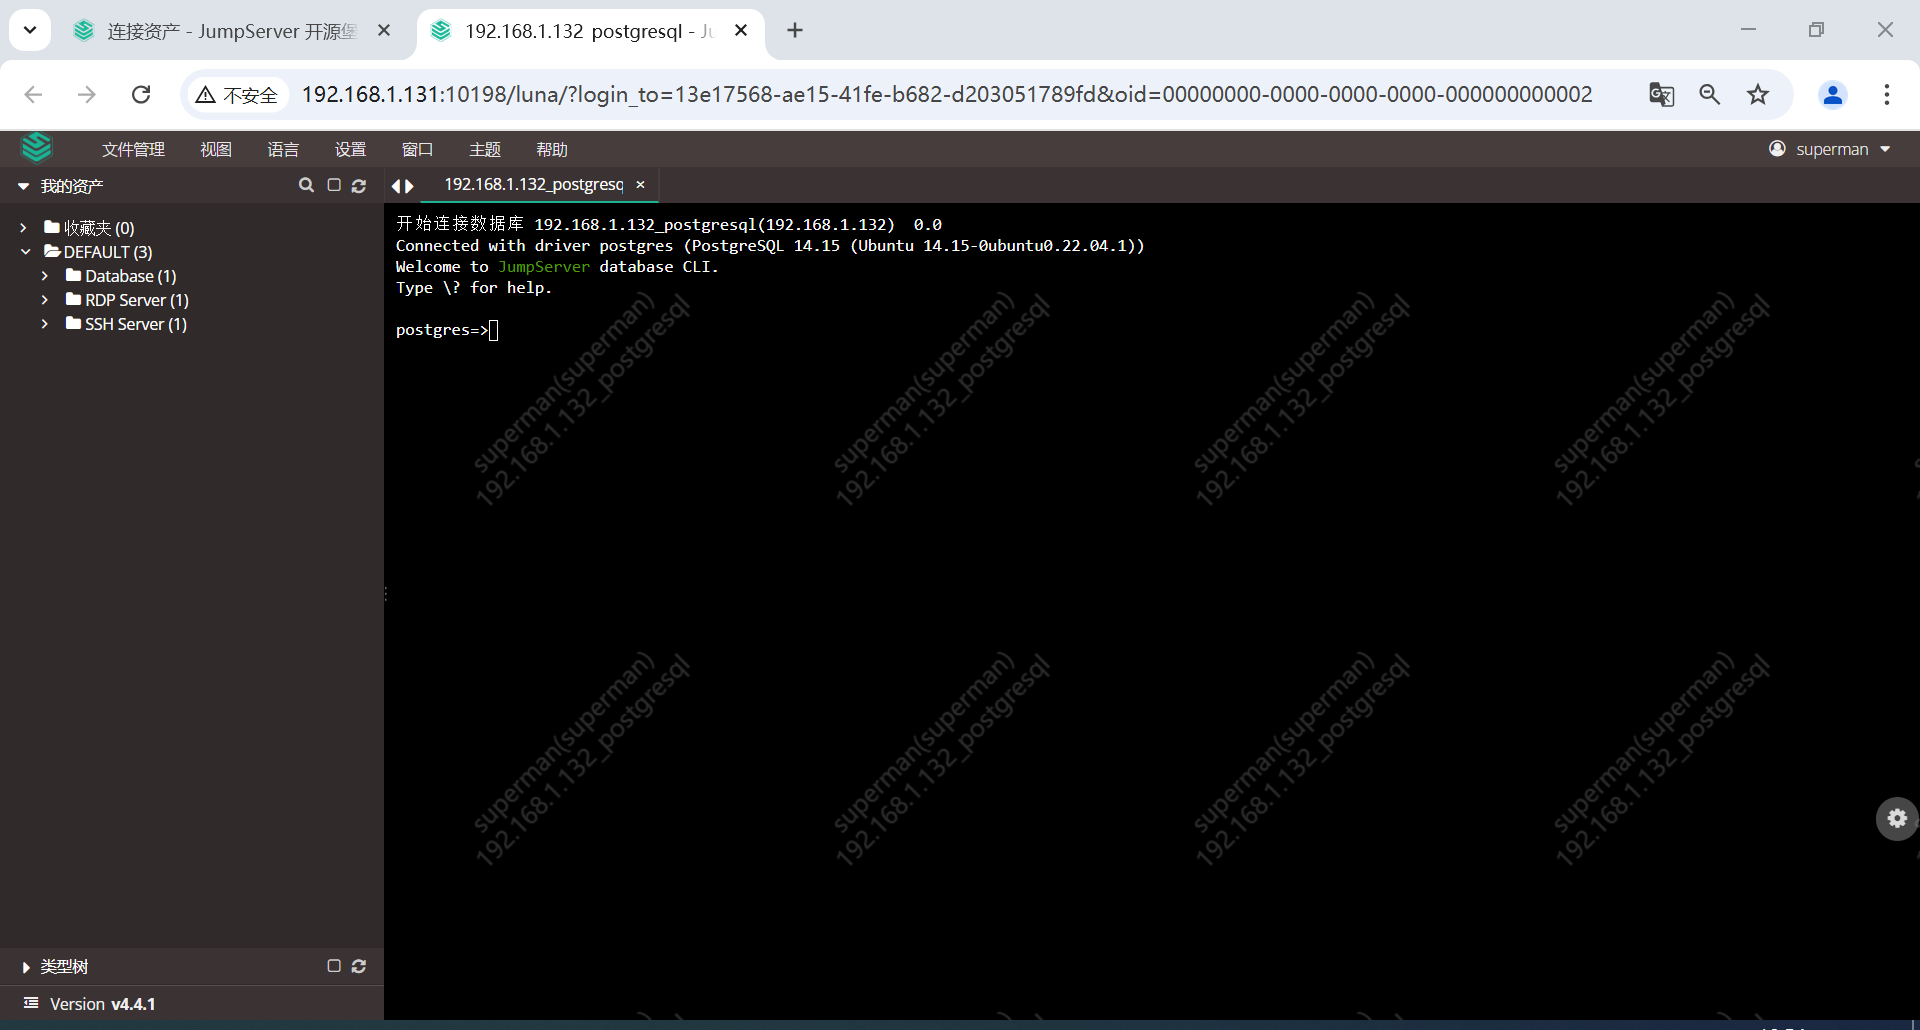Select the RDP Server (1) folder
Image resolution: width=1920 pixels, height=1030 pixels.
tap(127, 300)
